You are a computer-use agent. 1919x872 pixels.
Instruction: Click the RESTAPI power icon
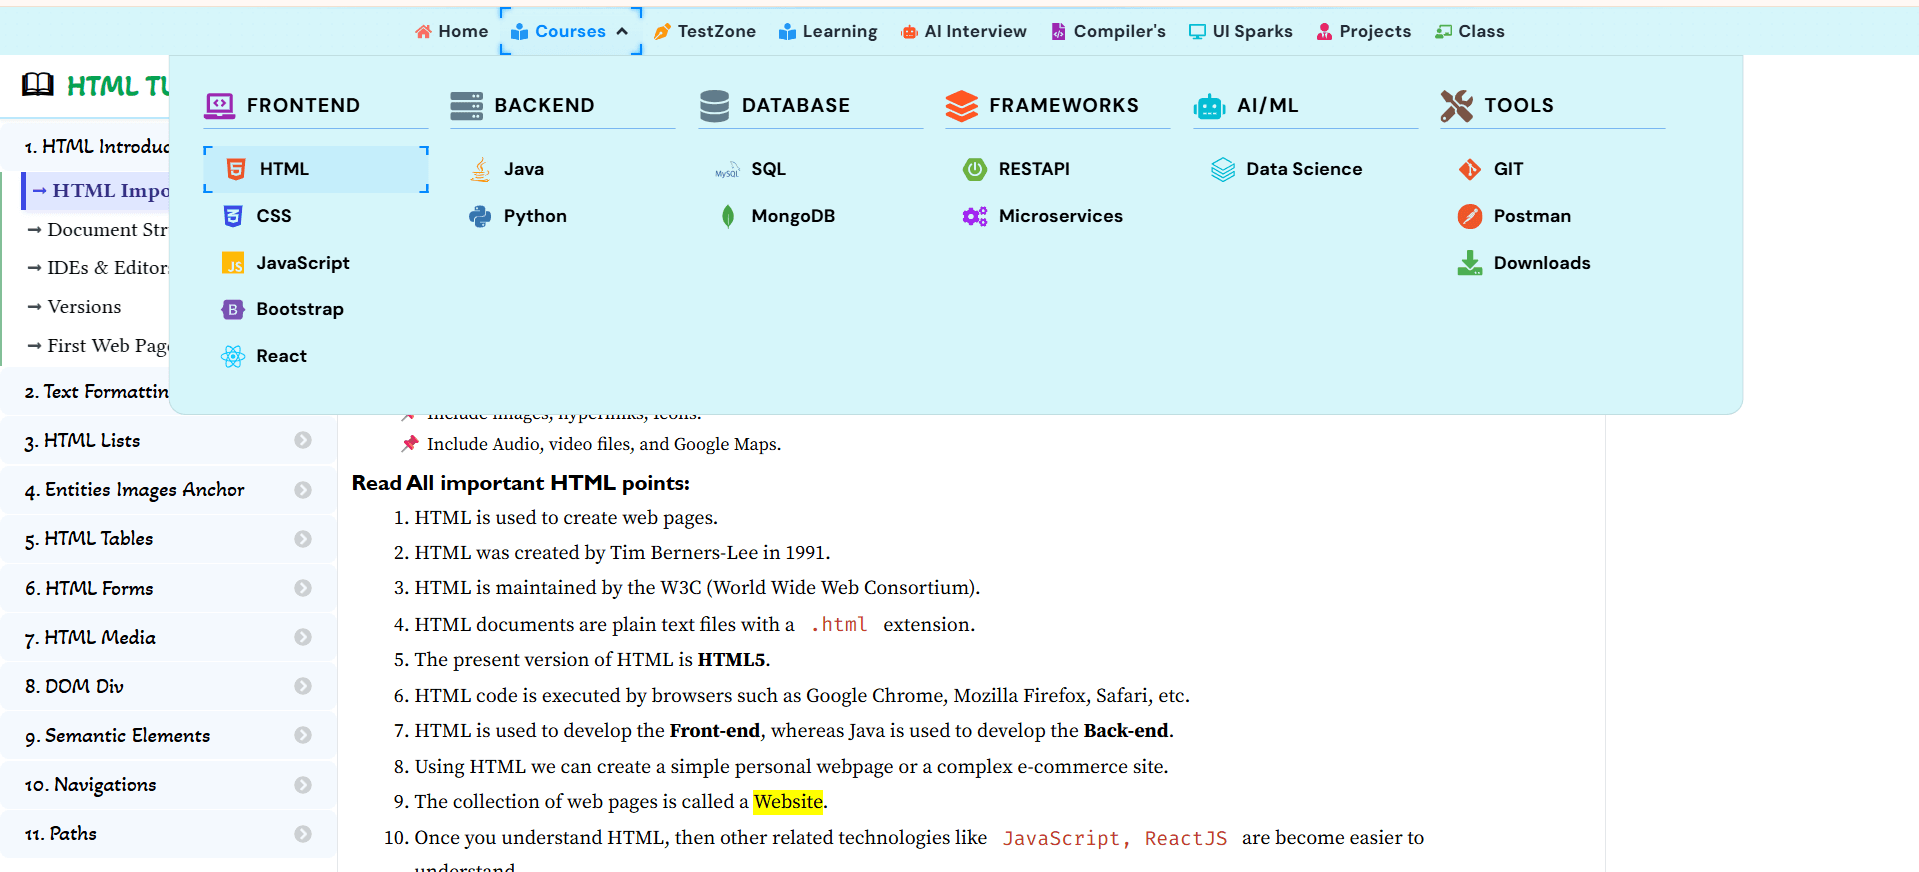tap(975, 169)
